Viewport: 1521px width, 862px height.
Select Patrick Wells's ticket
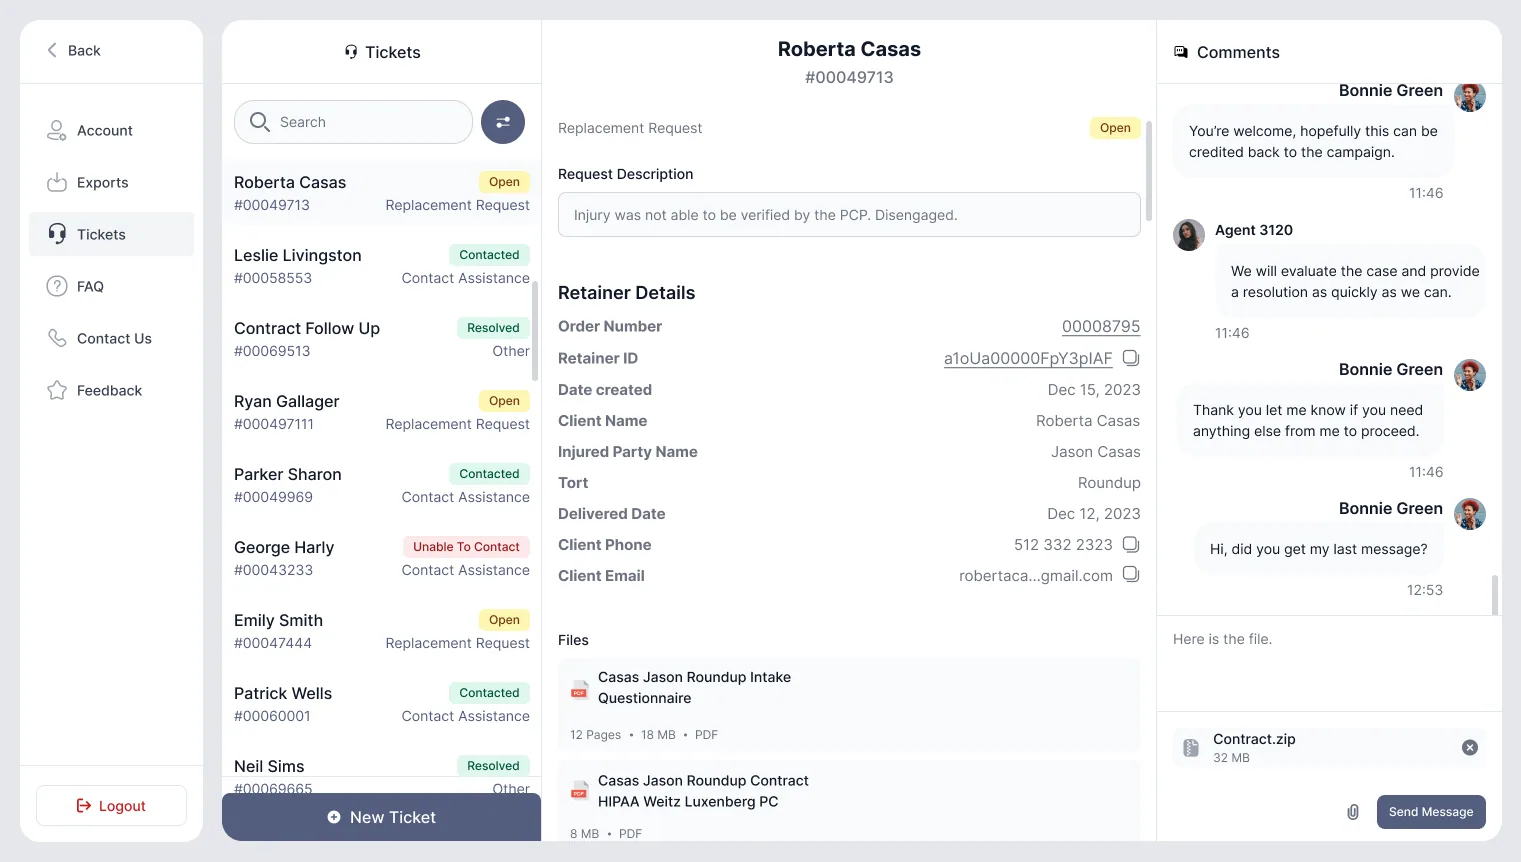pyautogui.click(x=382, y=704)
